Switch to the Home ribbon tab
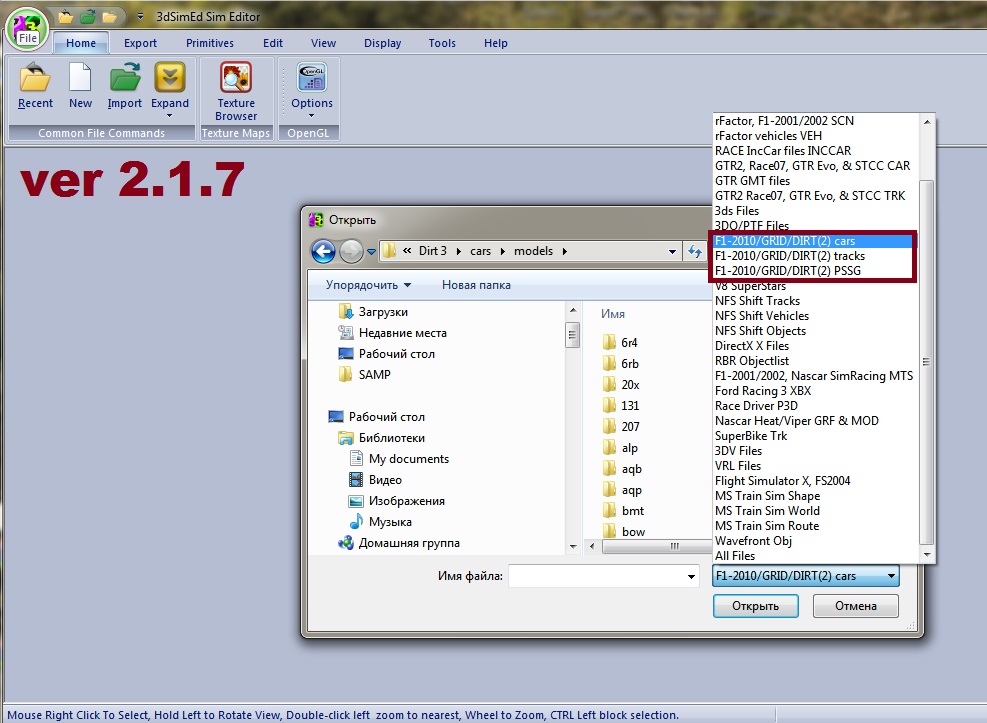Image resolution: width=987 pixels, height=723 pixels. click(81, 43)
